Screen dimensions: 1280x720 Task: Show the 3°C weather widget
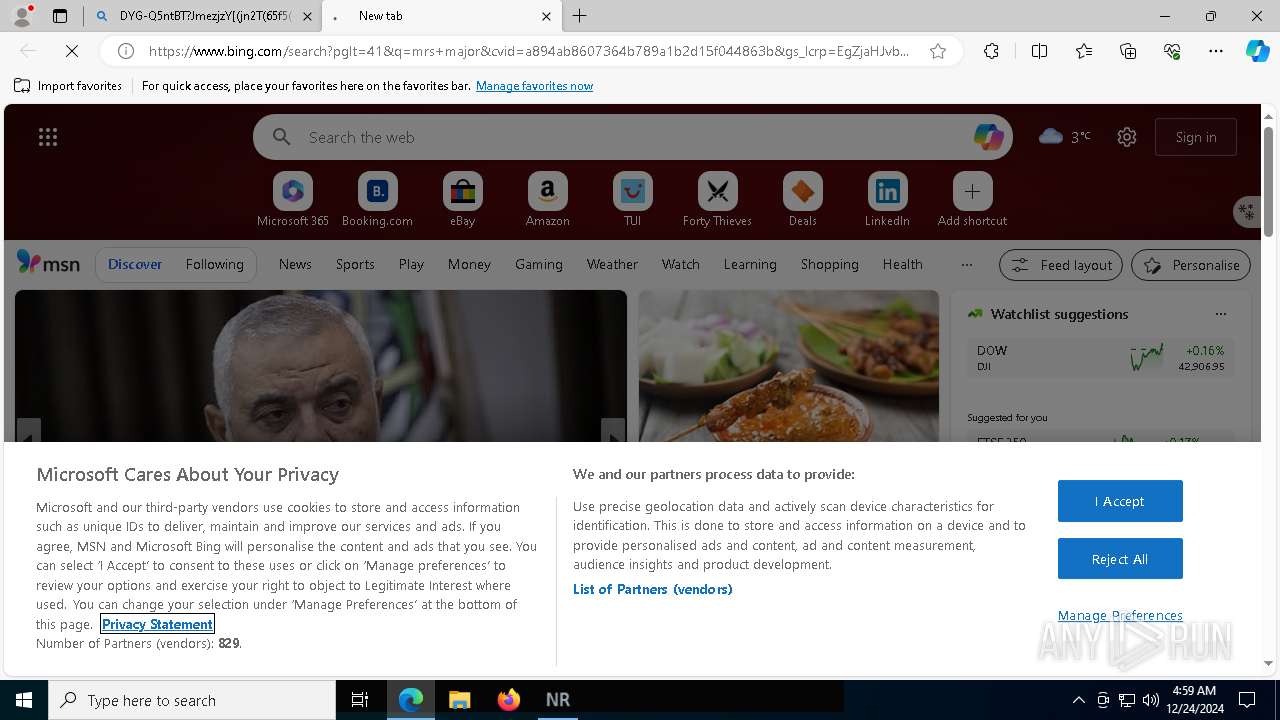point(1065,137)
